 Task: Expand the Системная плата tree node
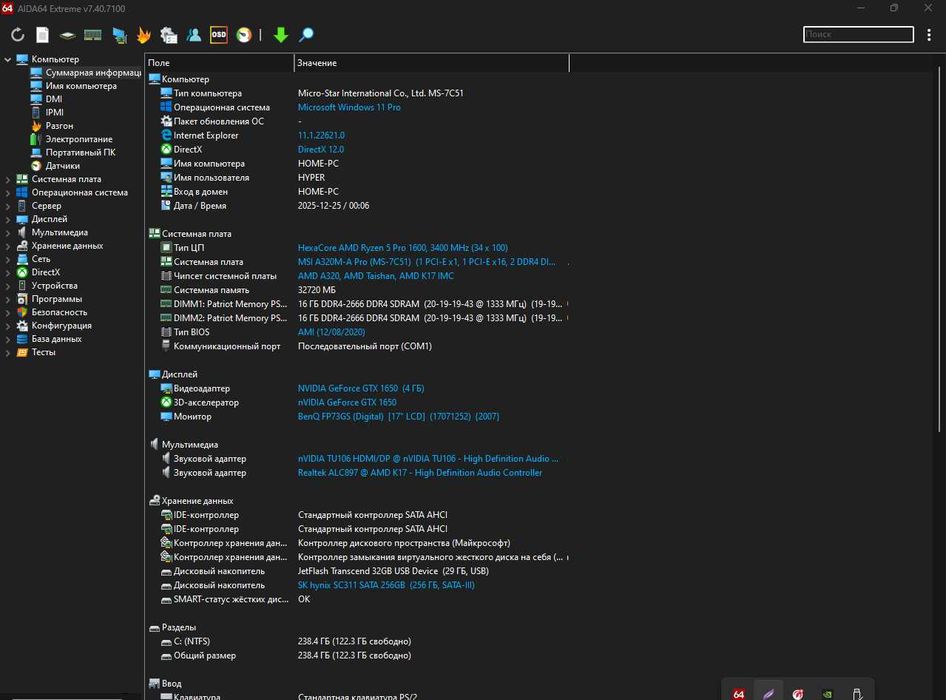tap(7, 179)
